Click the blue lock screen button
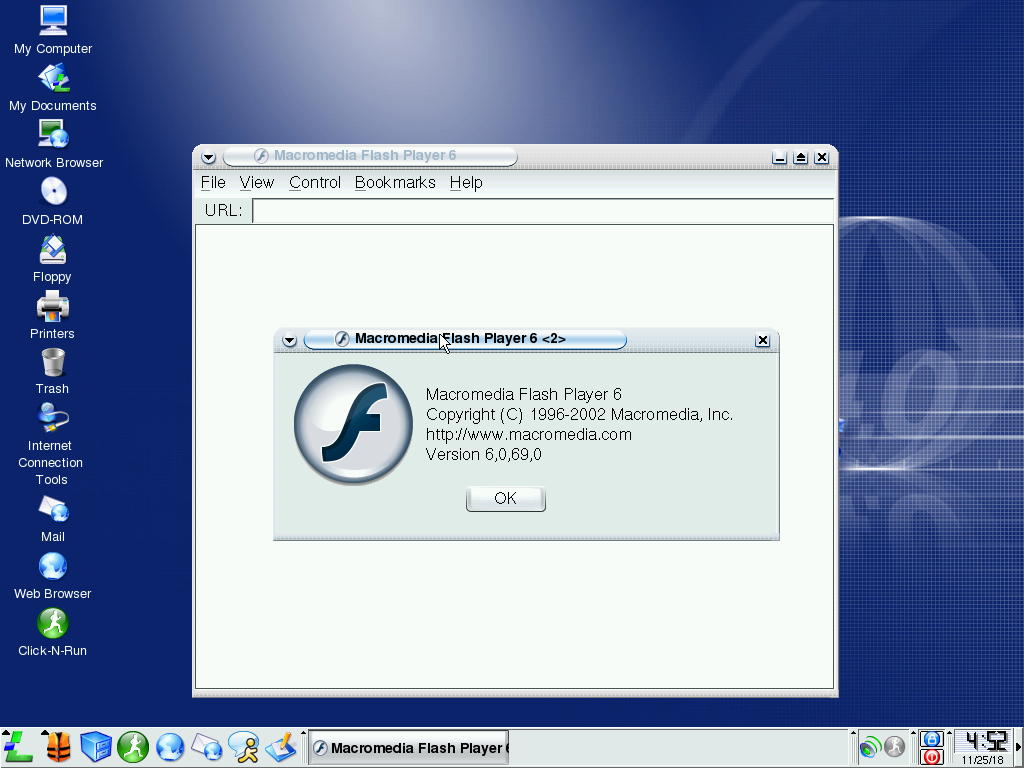The height and width of the screenshot is (768, 1024). coord(931,739)
